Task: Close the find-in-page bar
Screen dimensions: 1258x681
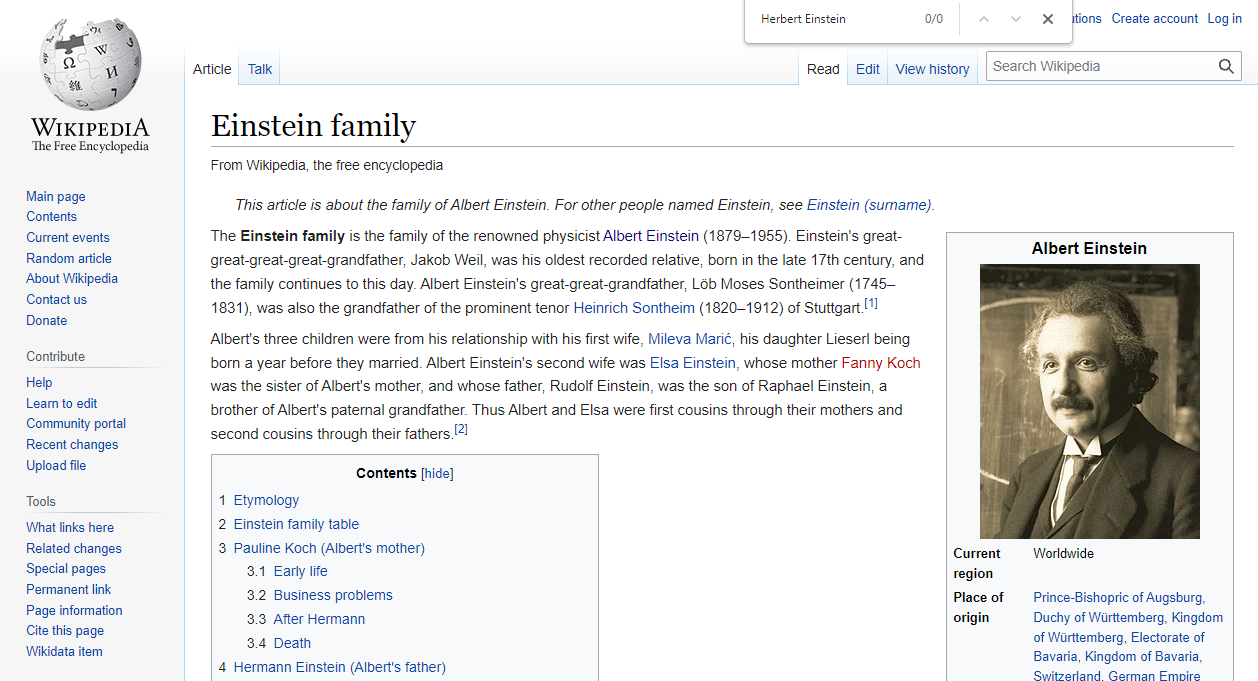Action: tap(1048, 19)
